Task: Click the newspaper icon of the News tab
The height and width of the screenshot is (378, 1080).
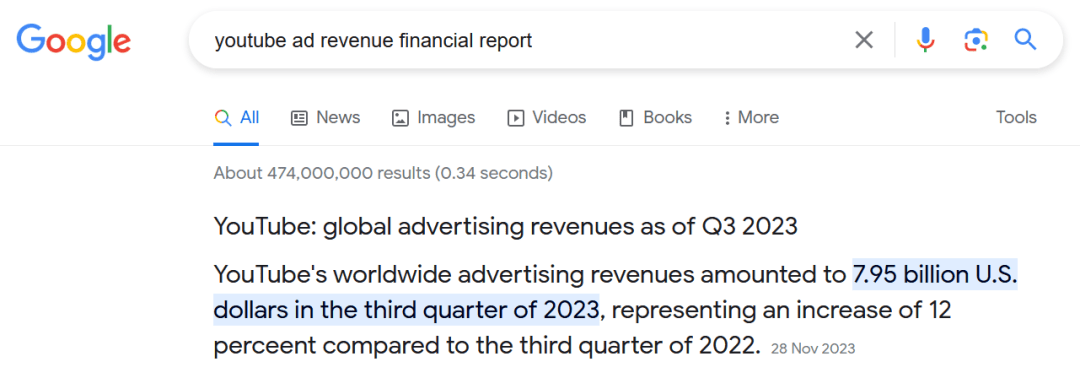Action: pyautogui.click(x=299, y=118)
